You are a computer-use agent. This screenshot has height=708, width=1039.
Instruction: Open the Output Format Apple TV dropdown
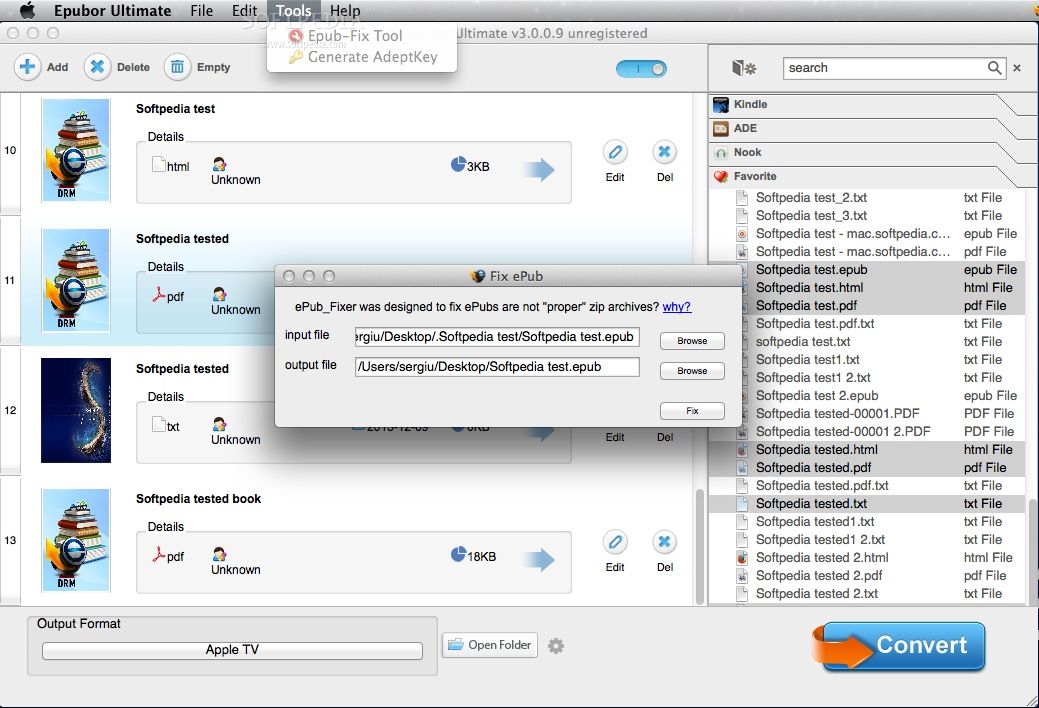pos(232,650)
